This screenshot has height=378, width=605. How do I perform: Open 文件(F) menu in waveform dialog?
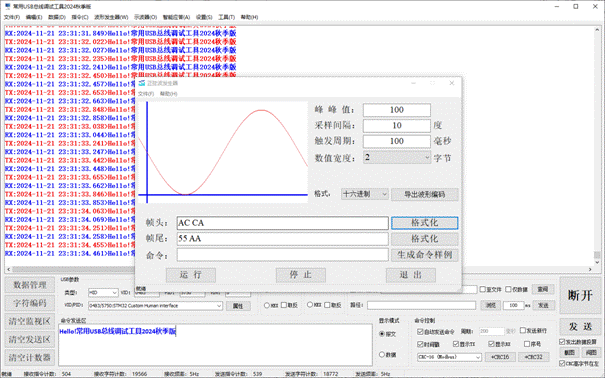tap(146, 94)
